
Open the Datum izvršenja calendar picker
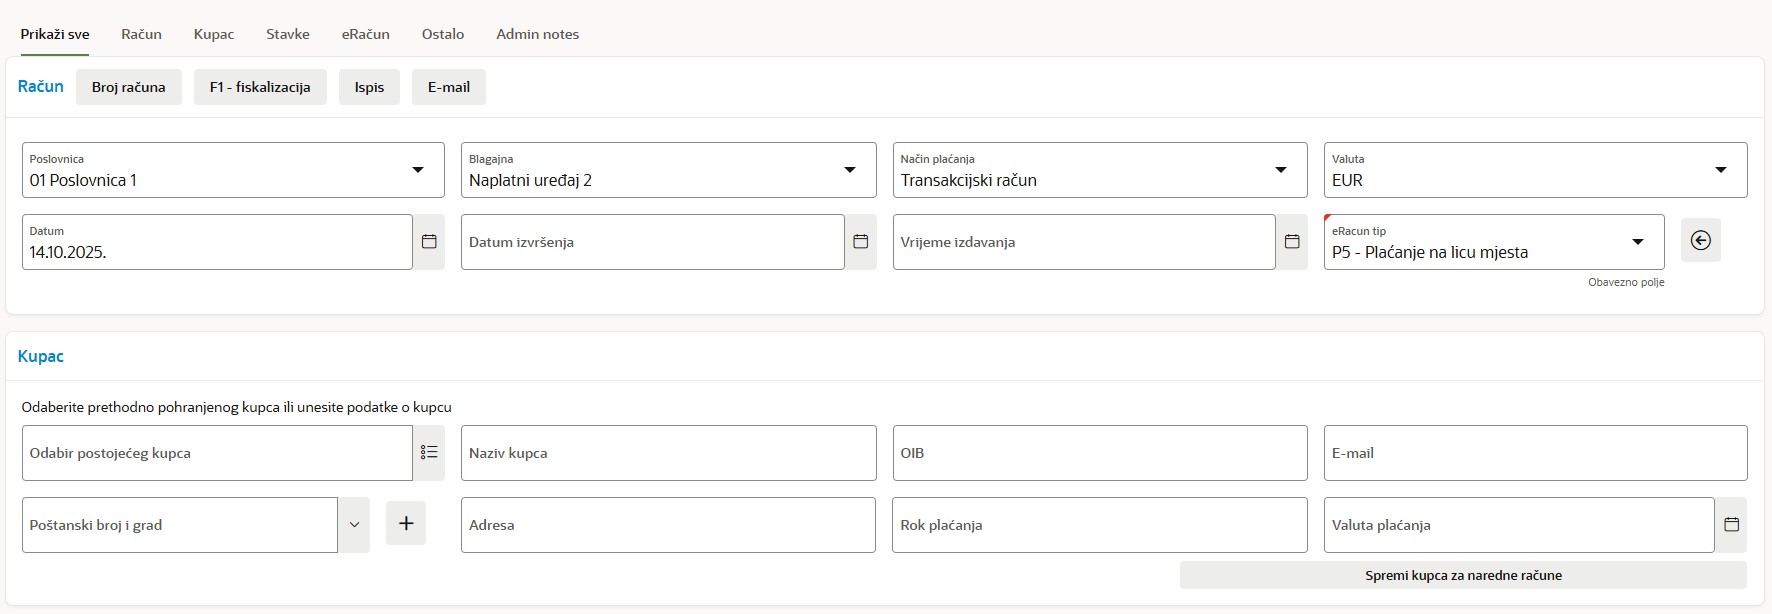[860, 242]
